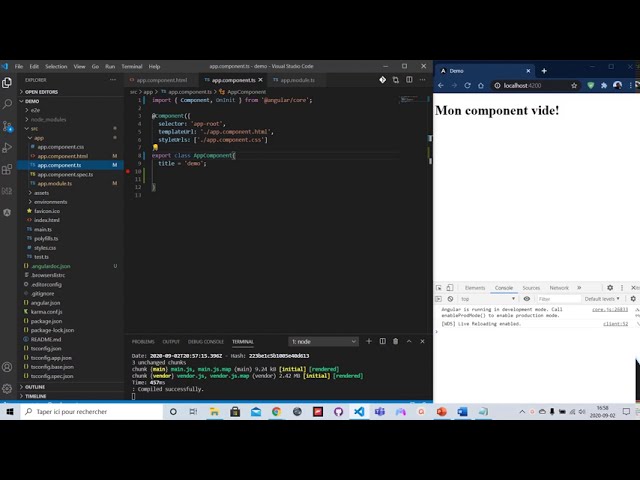Open the Extensions view icon

coord(7,169)
